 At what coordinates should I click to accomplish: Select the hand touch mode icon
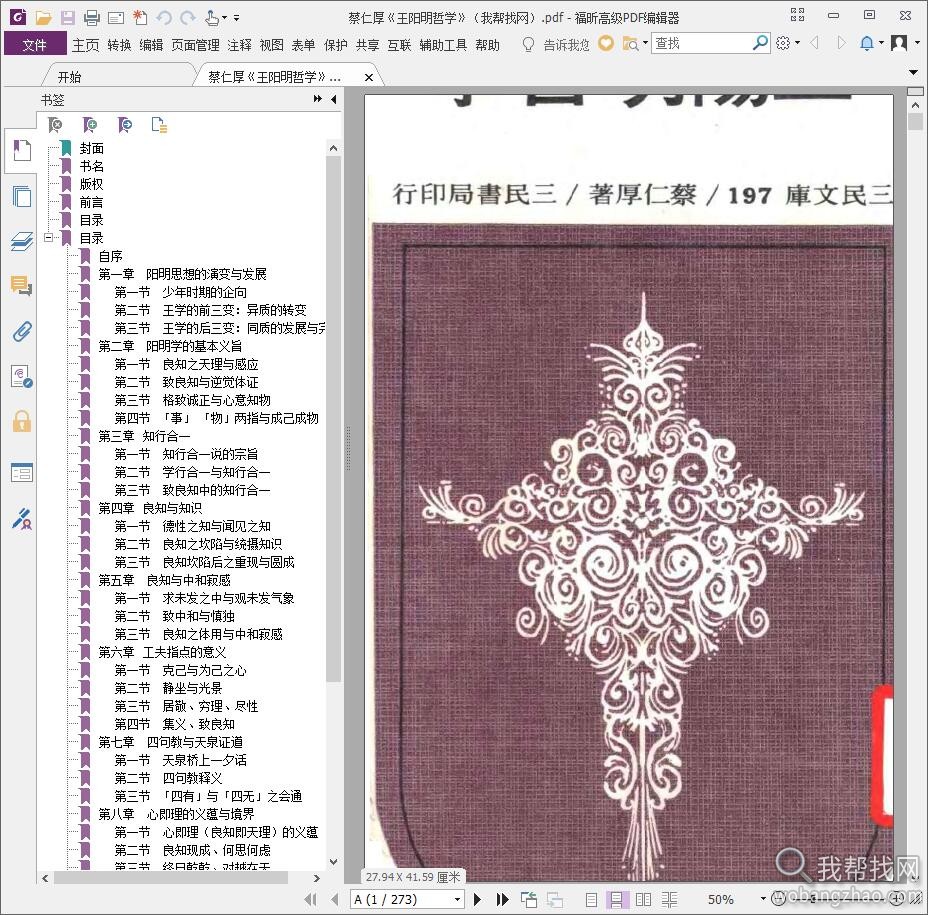pos(212,18)
